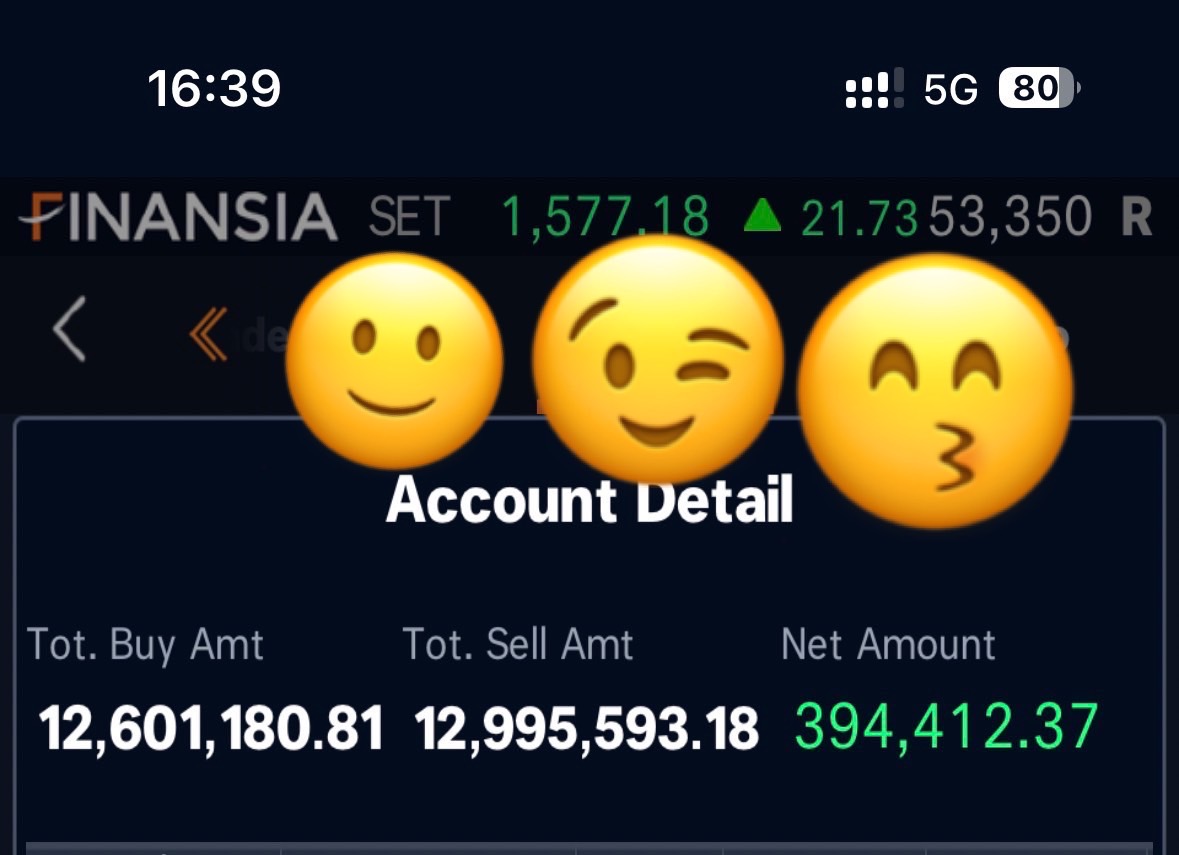The width and height of the screenshot is (1179, 855).
Task: Tap total buy amount 12,601,180.81
Action: [x=211, y=728]
